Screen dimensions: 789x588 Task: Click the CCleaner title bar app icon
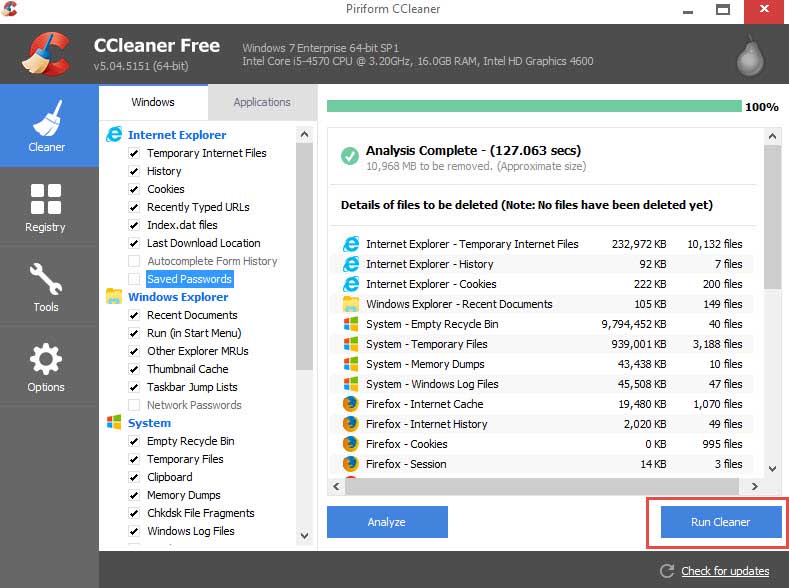pos(9,8)
